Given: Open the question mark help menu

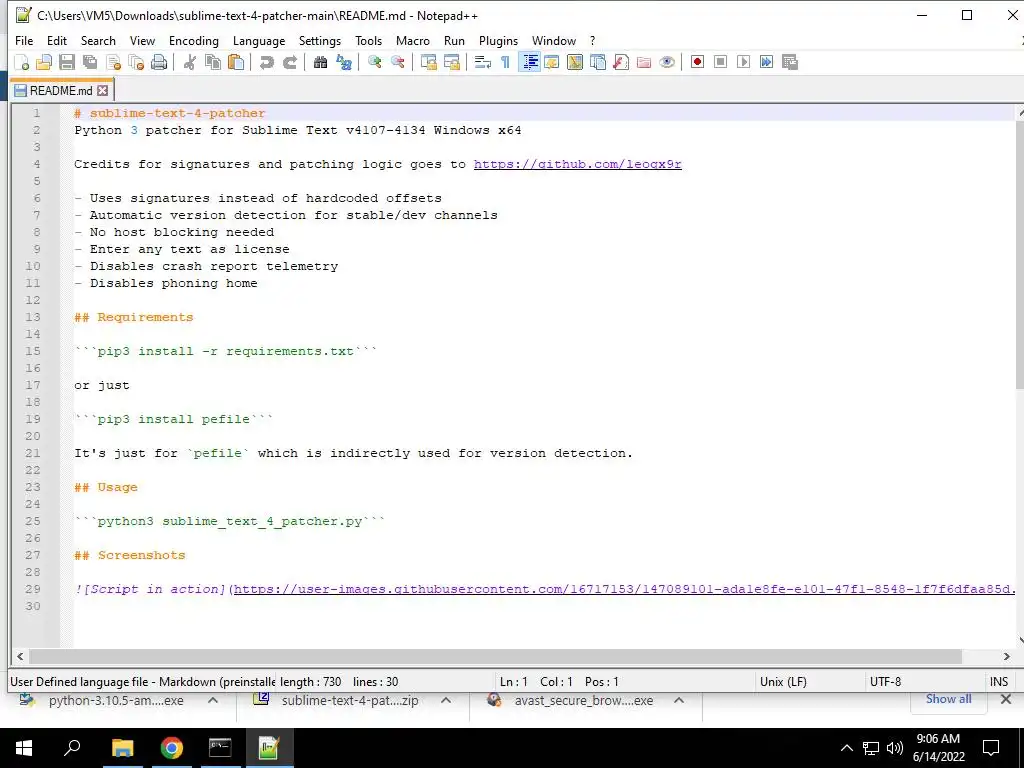Looking at the screenshot, I should pos(592,40).
